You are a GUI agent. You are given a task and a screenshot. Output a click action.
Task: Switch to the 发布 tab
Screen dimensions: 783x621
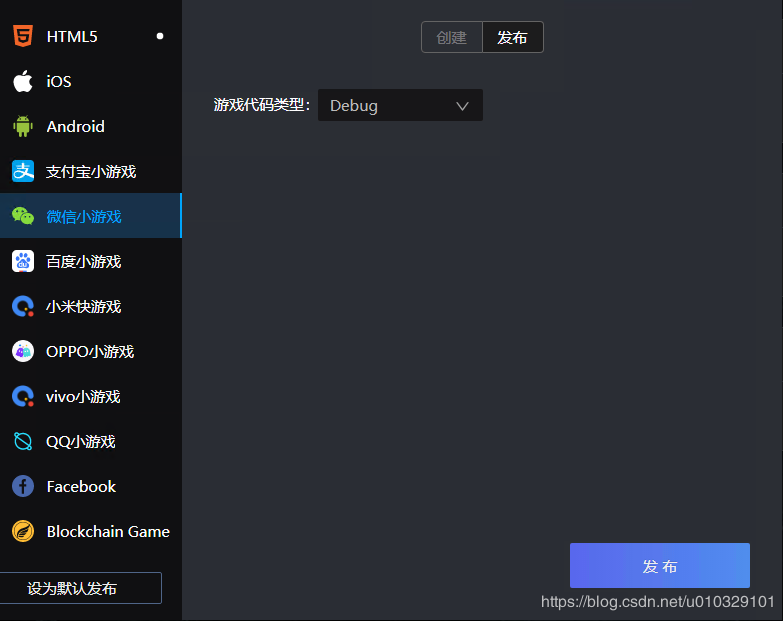coord(512,37)
